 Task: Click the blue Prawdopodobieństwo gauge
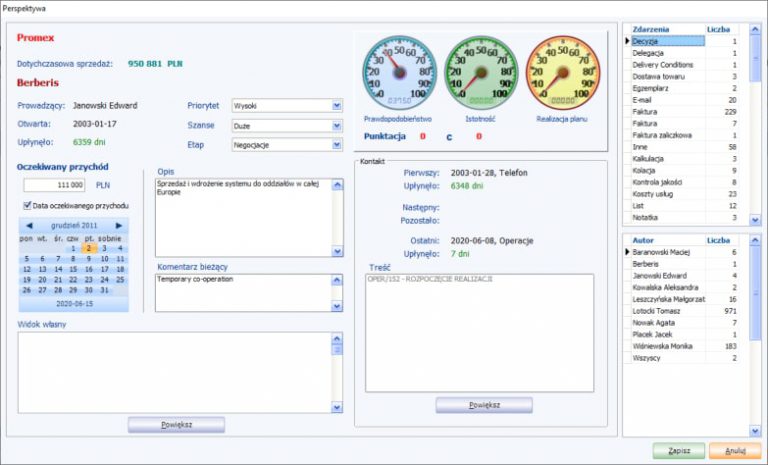tap(398, 74)
